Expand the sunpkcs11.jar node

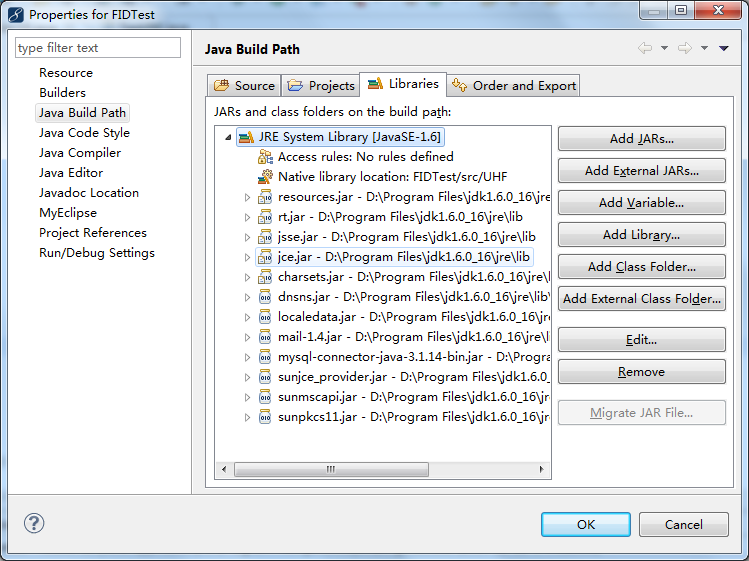[x=247, y=418]
